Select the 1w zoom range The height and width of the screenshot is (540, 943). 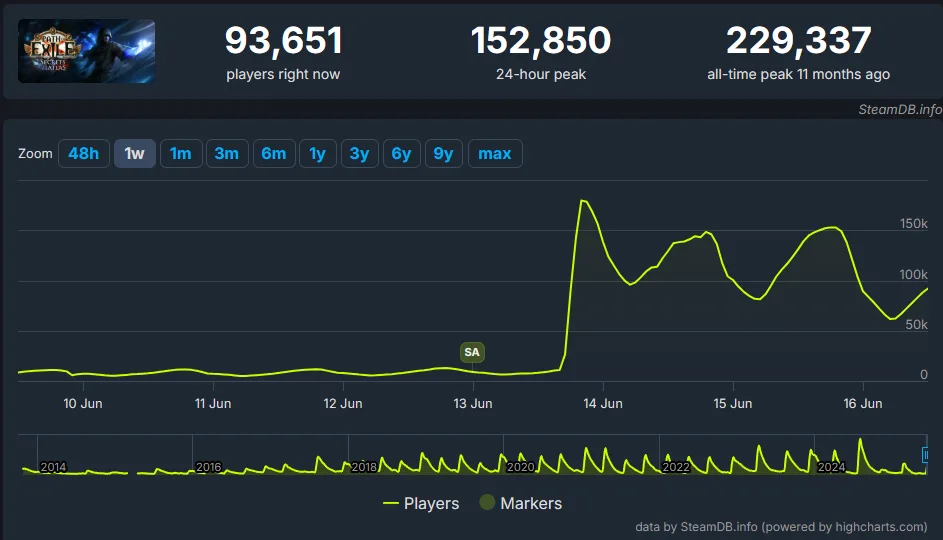[134, 153]
